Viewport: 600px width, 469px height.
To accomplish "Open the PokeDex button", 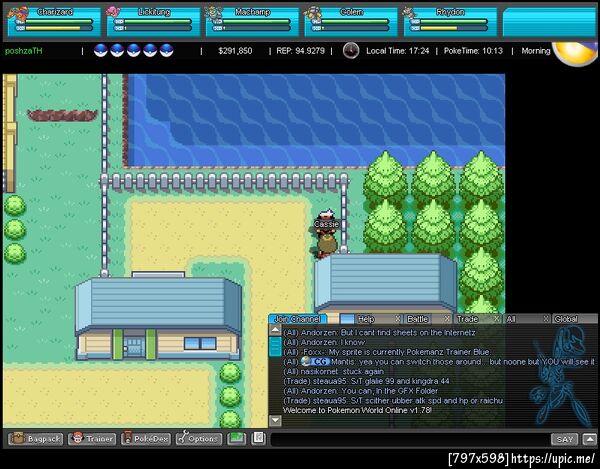I will pos(145,438).
